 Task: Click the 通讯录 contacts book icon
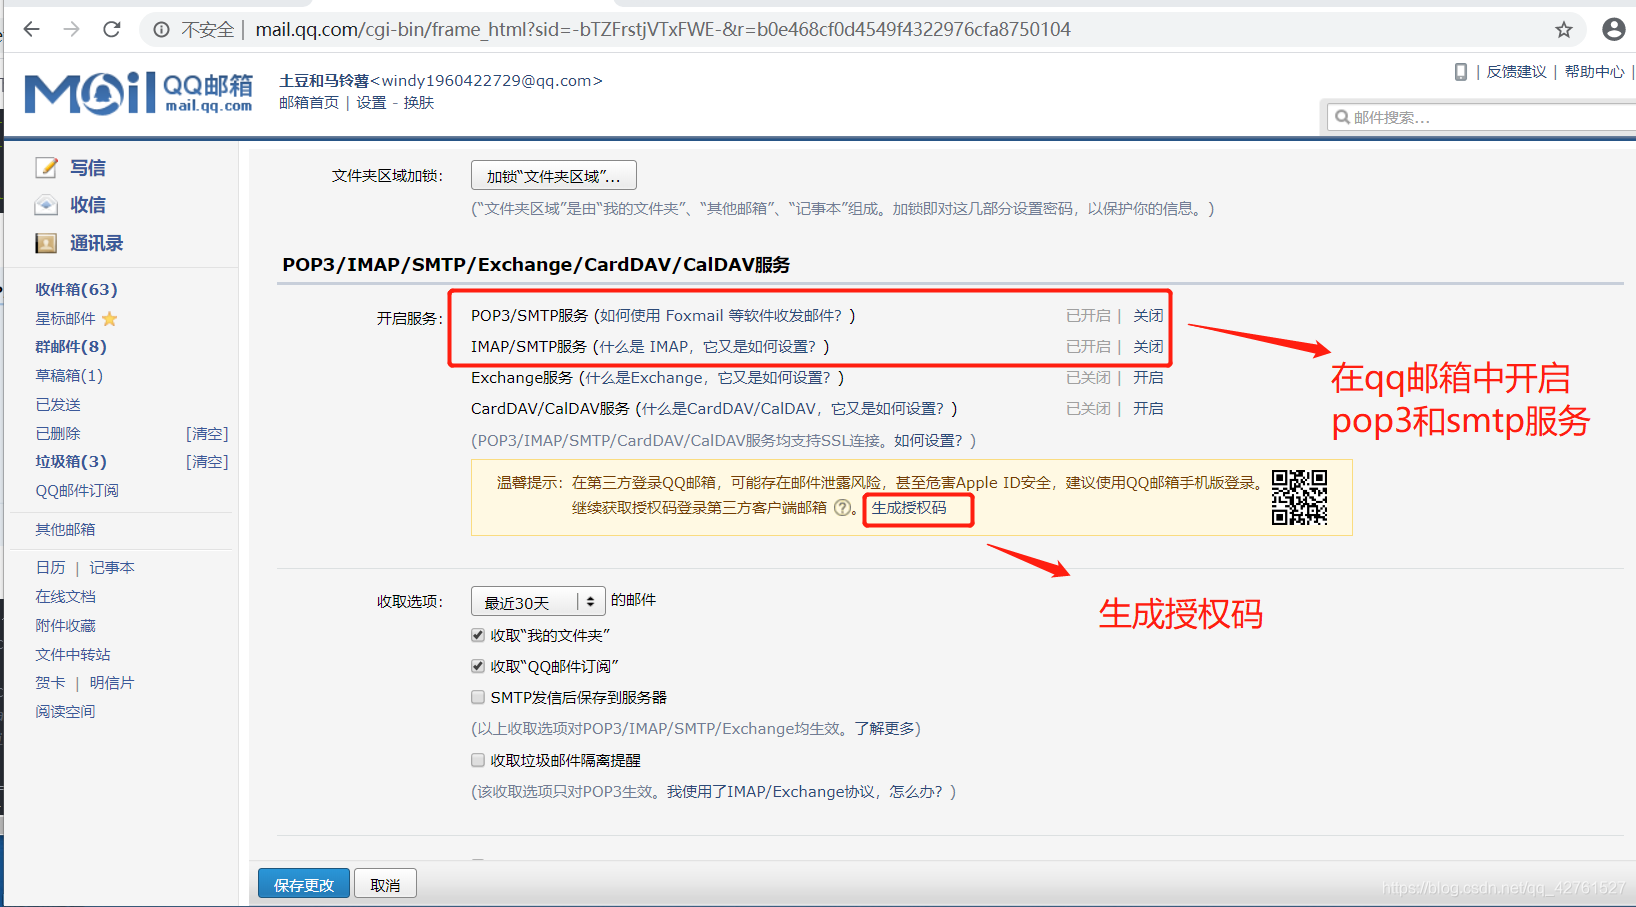pos(46,243)
